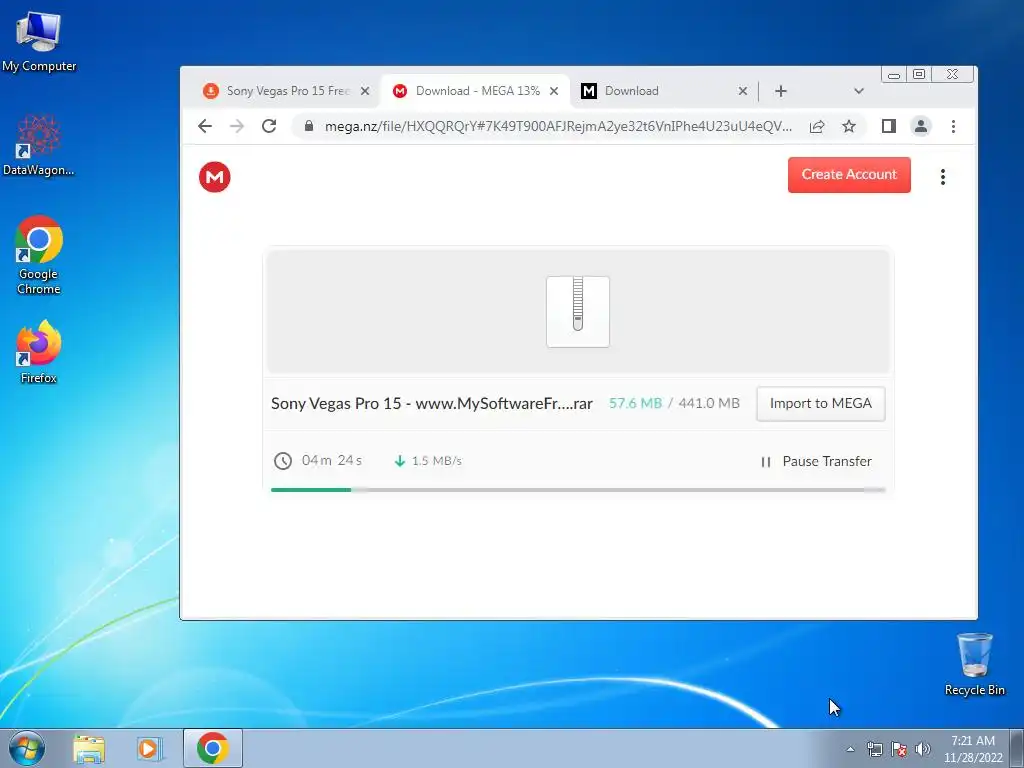Click the 1.5 MB/s download speed
Image resolution: width=1024 pixels, height=768 pixels.
436,461
